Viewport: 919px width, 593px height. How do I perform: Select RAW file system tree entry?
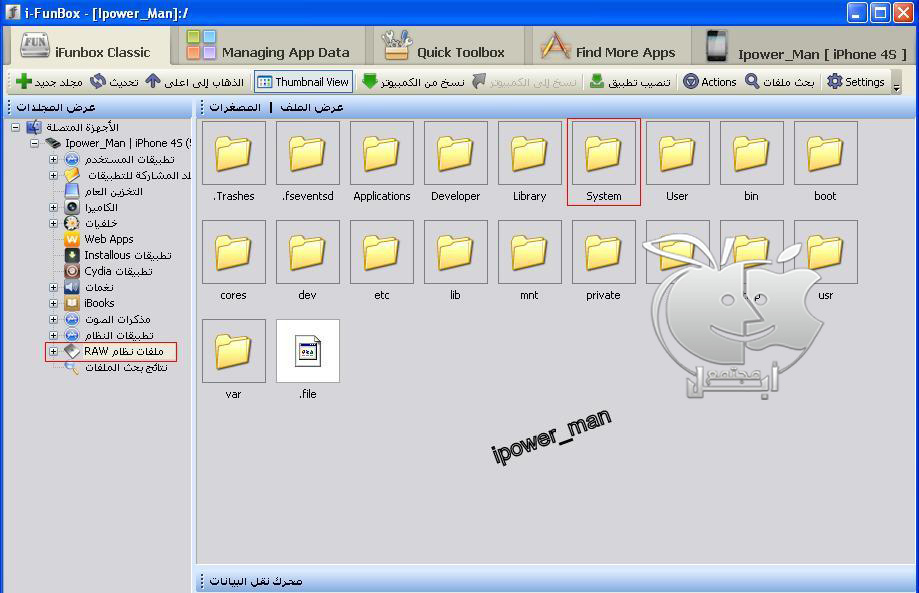pyautogui.click(x=124, y=351)
